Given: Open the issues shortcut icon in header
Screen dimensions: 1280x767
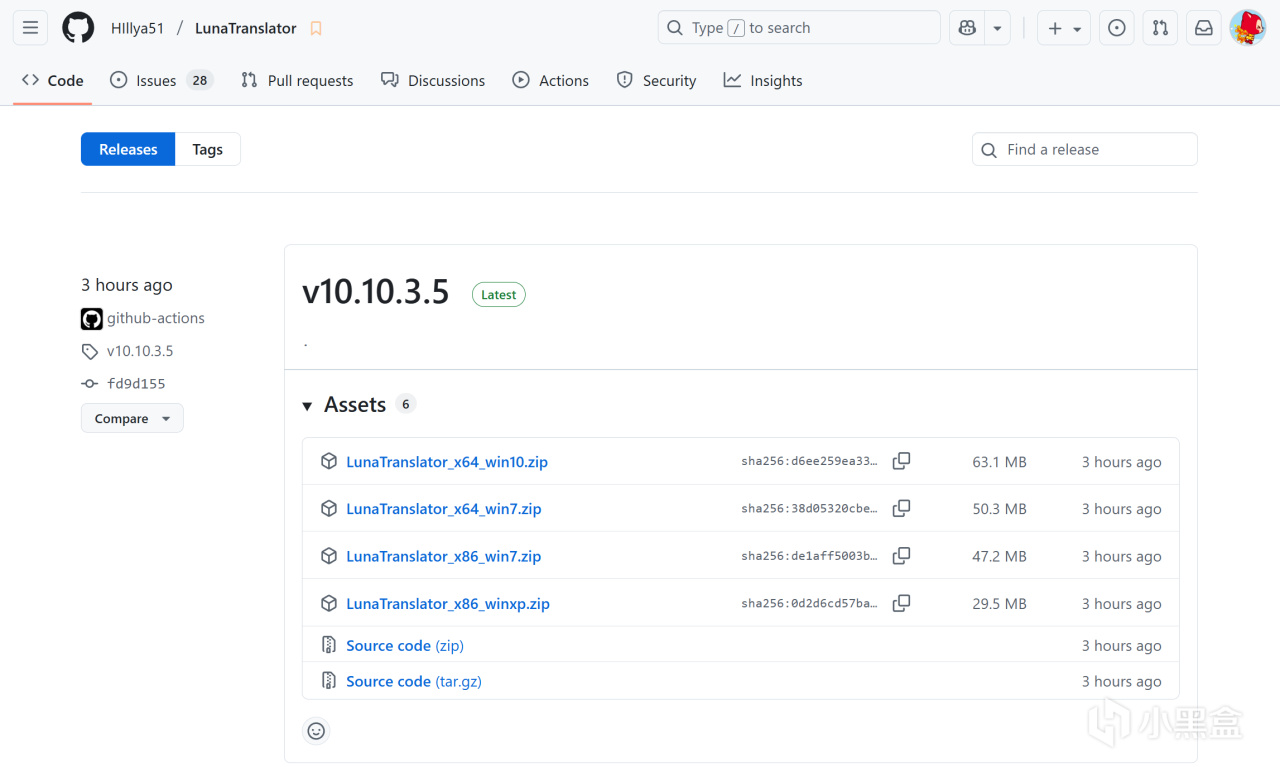Looking at the screenshot, I should pyautogui.click(x=1117, y=28).
